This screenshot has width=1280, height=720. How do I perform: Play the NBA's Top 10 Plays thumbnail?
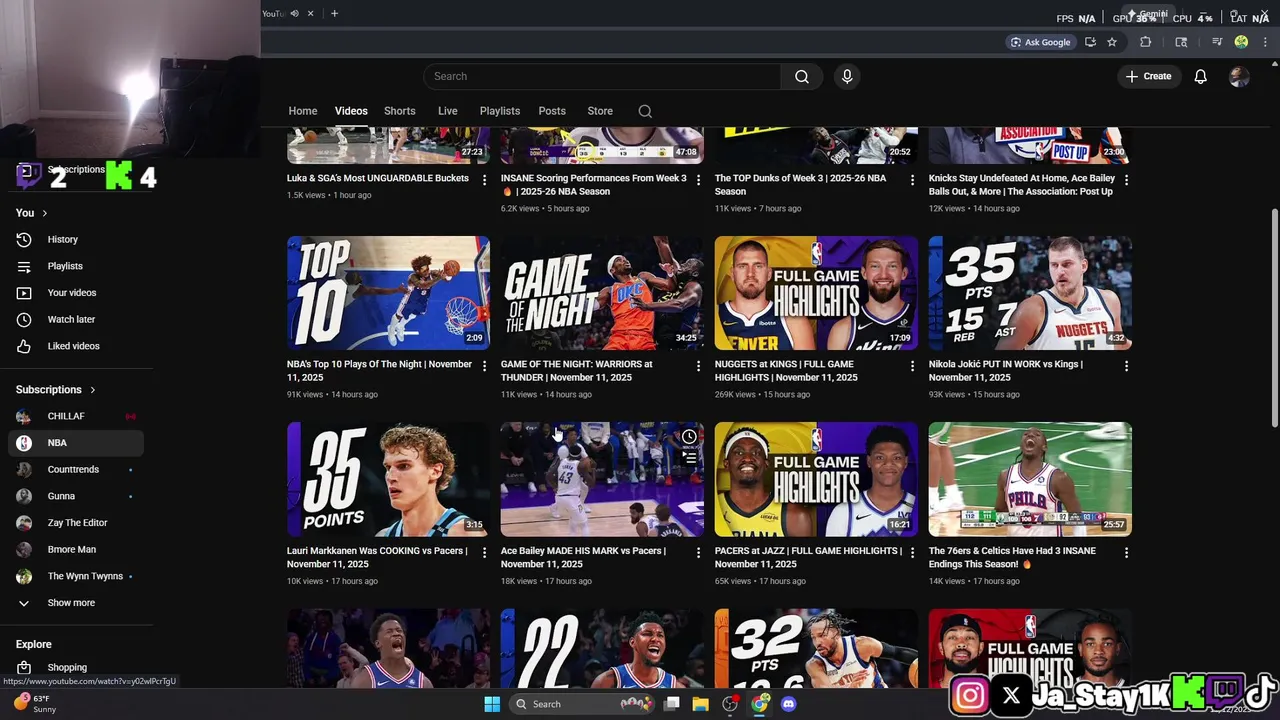point(388,293)
